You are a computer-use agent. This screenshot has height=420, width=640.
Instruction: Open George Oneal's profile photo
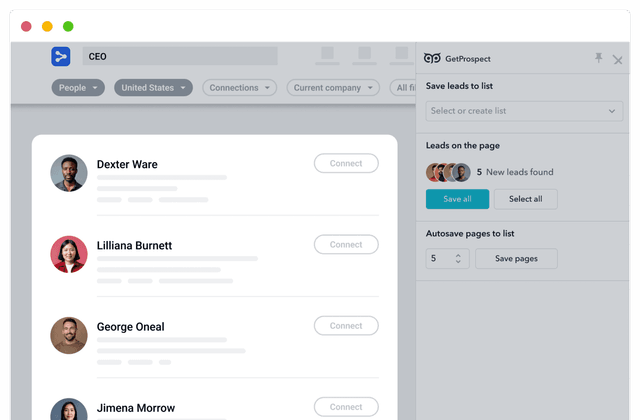[x=69, y=336]
